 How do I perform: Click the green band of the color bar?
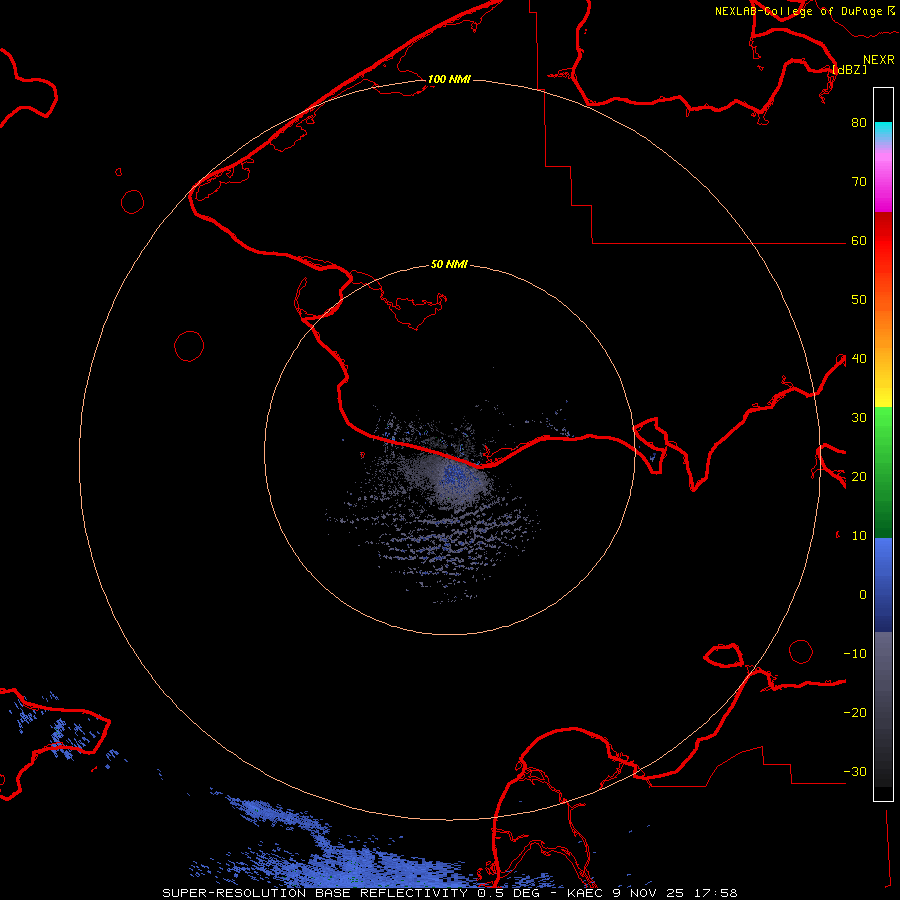[x=883, y=472]
